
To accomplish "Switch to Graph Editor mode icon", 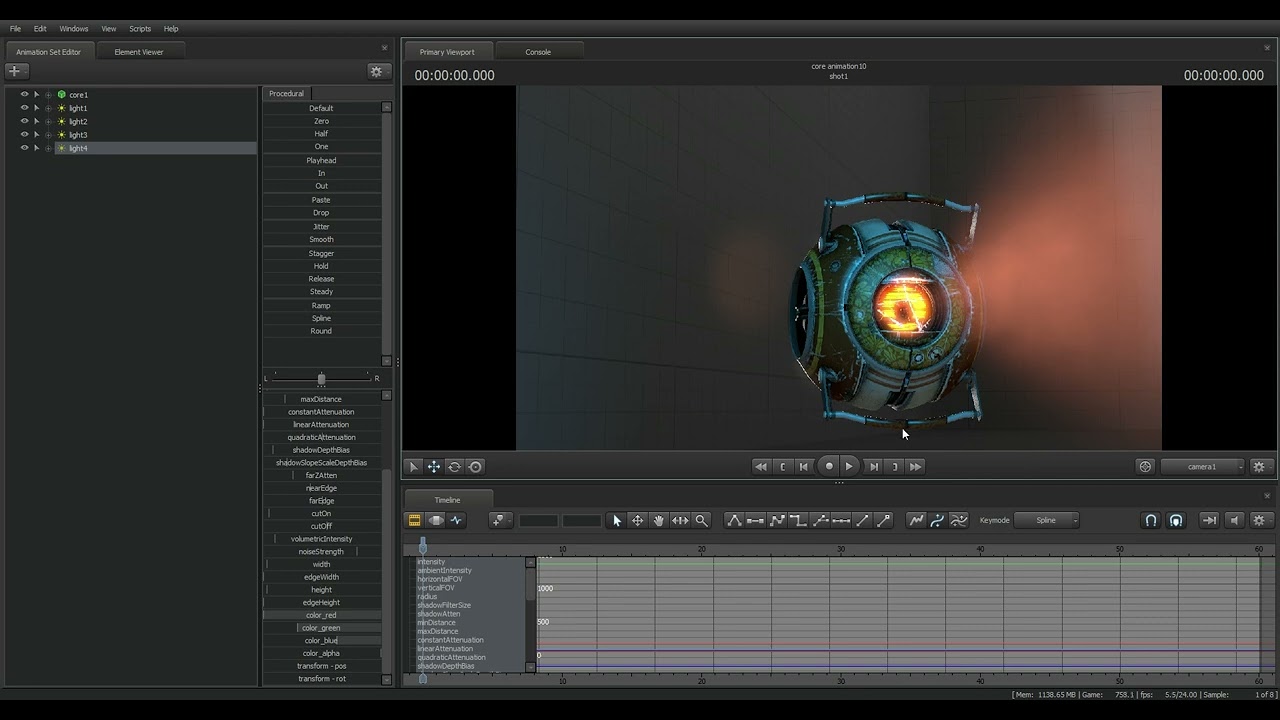I will [457, 520].
